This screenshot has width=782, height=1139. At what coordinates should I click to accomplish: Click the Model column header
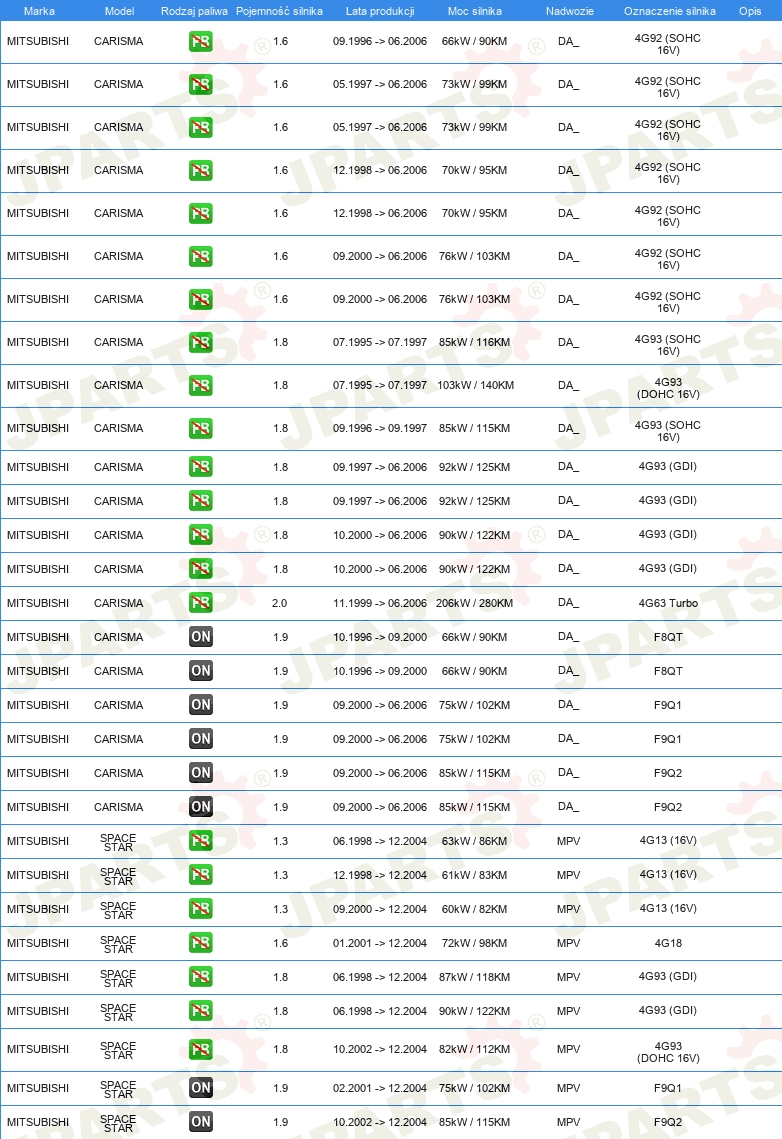(119, 11)
